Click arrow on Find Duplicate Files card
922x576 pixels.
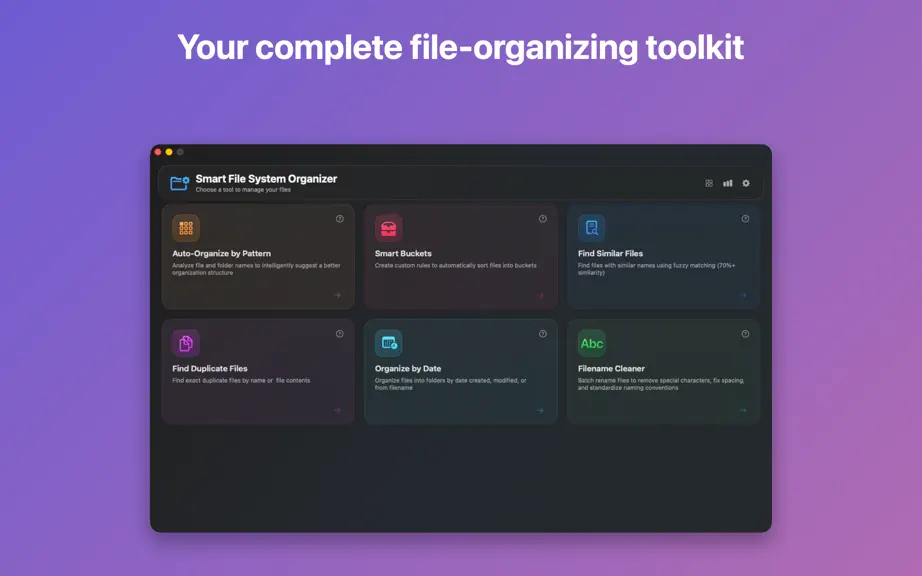[x=338, y=410]
